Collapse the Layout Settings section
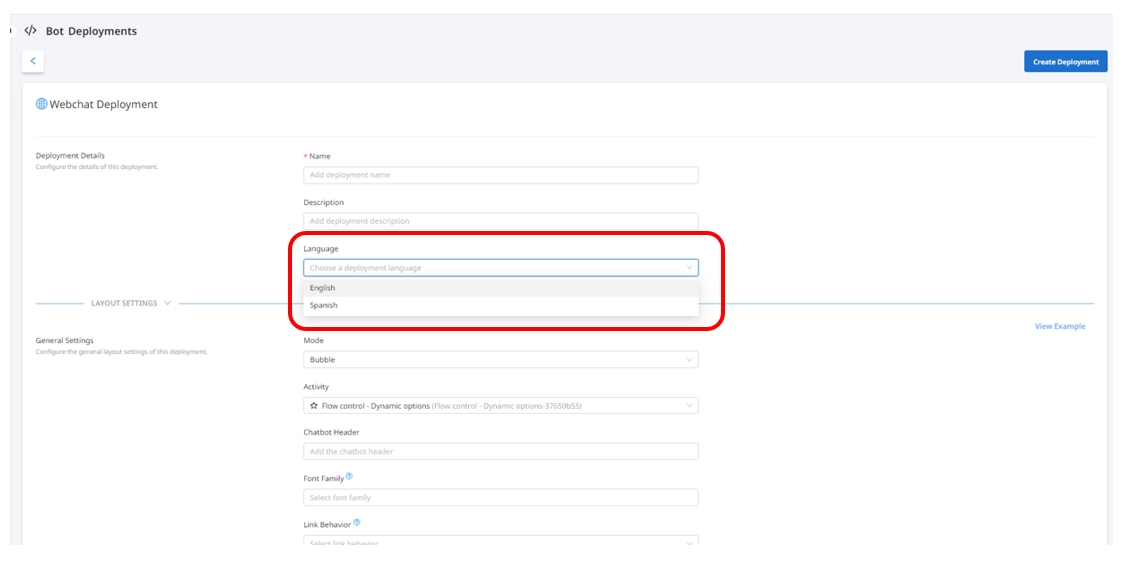The height and width of the screenshot is (576, 1127). (167, 303)
